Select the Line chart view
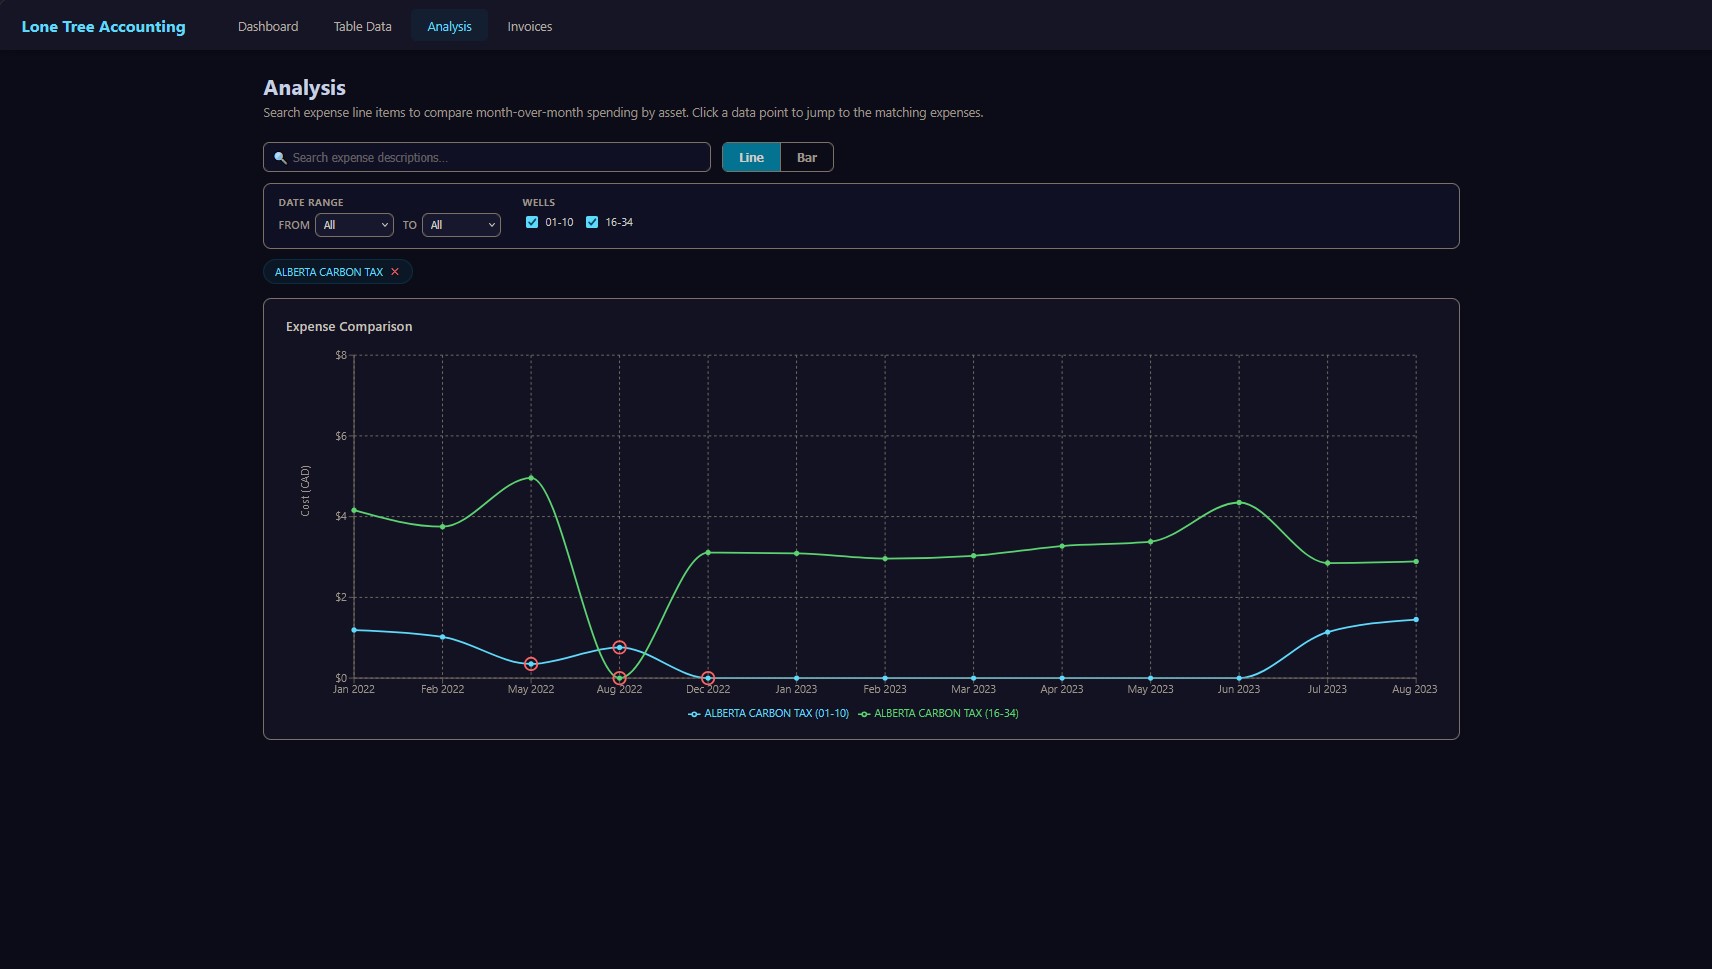Viewport: 1712px width, 969px height. point(750,157)
